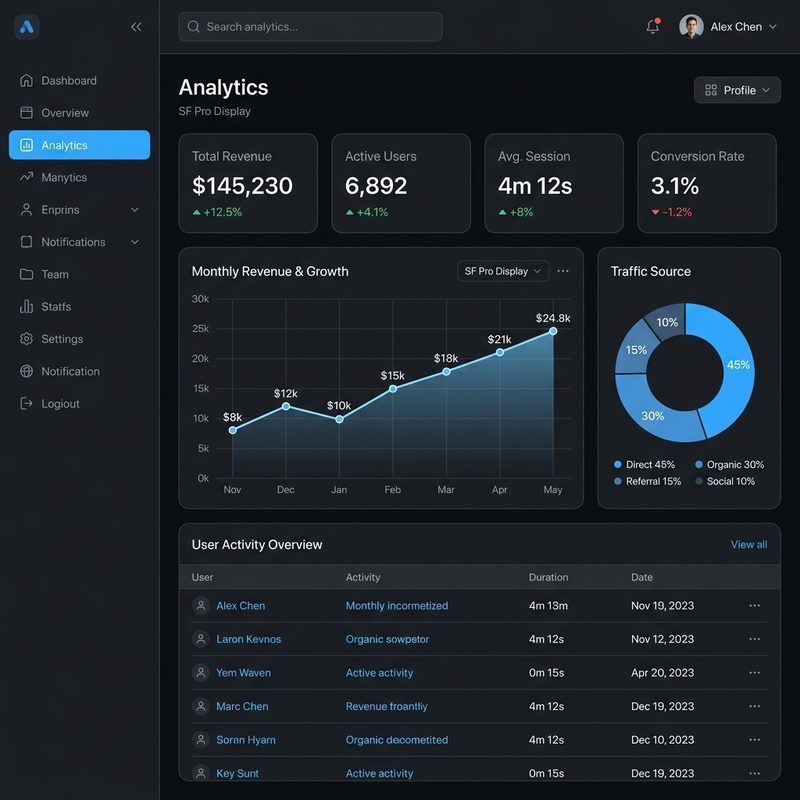Expand the Alex Chen account dropdown arrow
This screenshot has width=800, height=800.
click(772, 27)
